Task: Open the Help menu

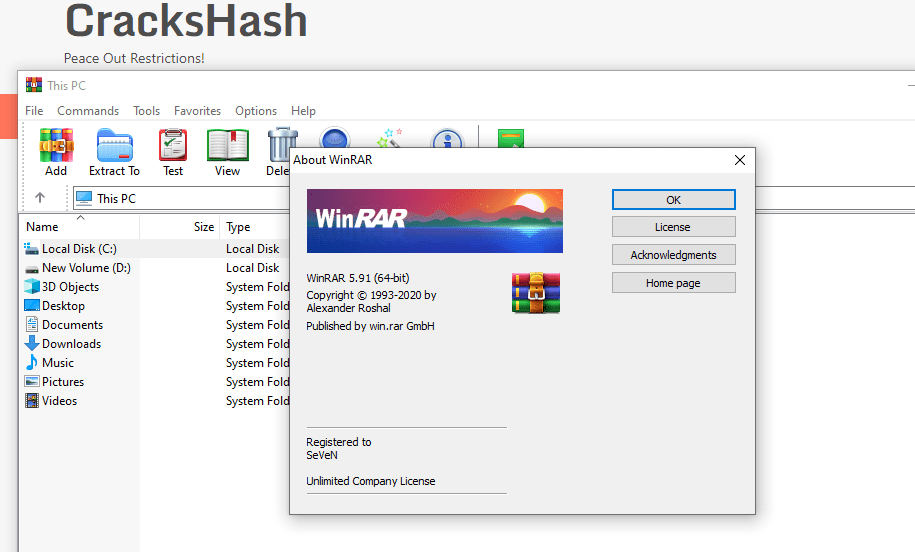Action: click(x=303, y=111)
